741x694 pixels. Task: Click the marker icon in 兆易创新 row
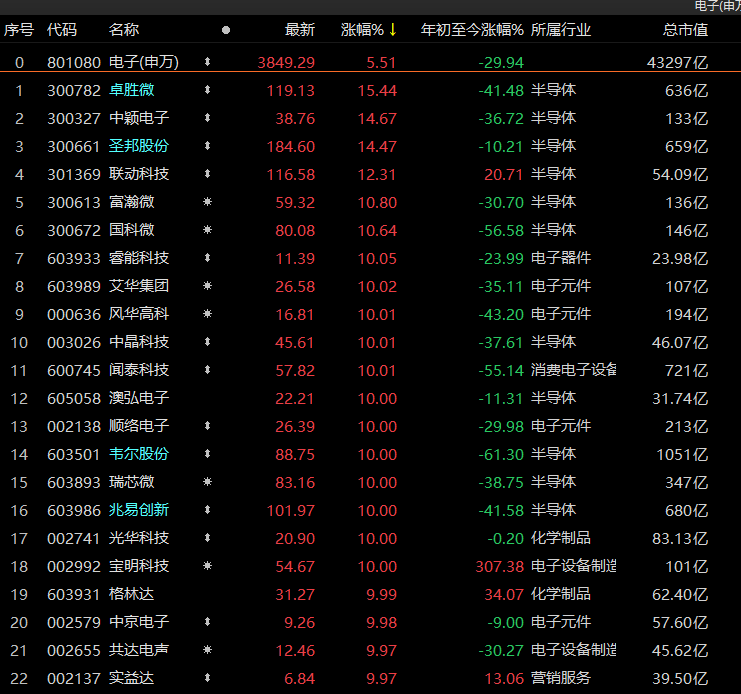(207, 510)
